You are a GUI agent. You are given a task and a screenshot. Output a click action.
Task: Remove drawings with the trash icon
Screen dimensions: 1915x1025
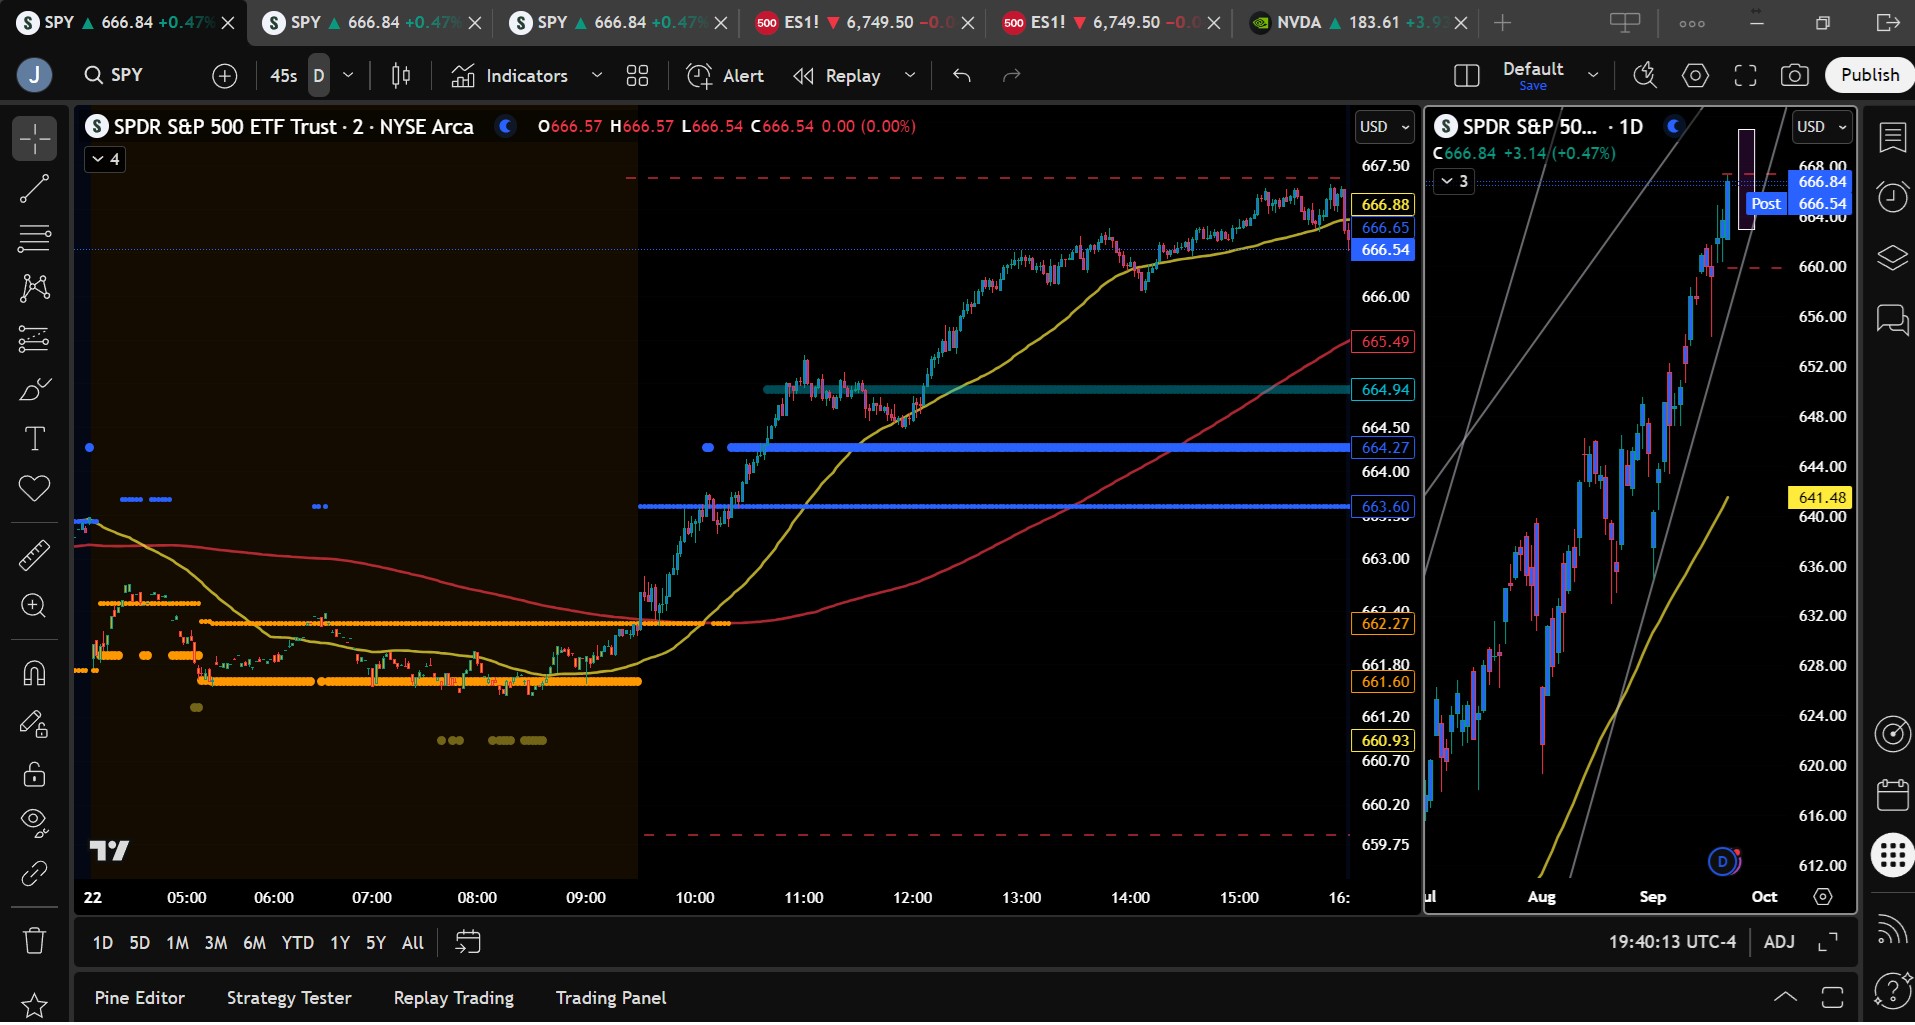coord(34,940)
